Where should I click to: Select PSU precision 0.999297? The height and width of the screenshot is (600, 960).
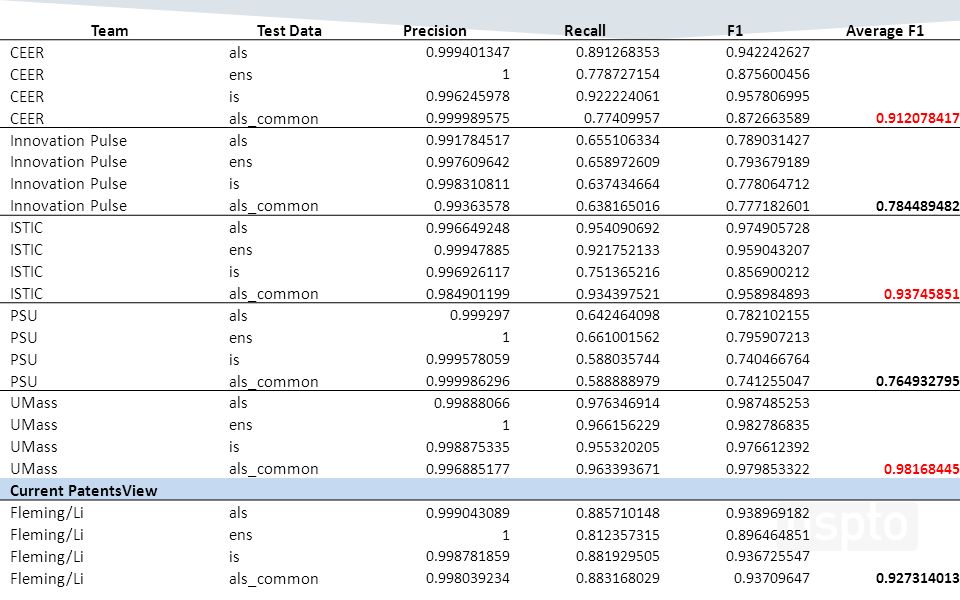(480, 315)
